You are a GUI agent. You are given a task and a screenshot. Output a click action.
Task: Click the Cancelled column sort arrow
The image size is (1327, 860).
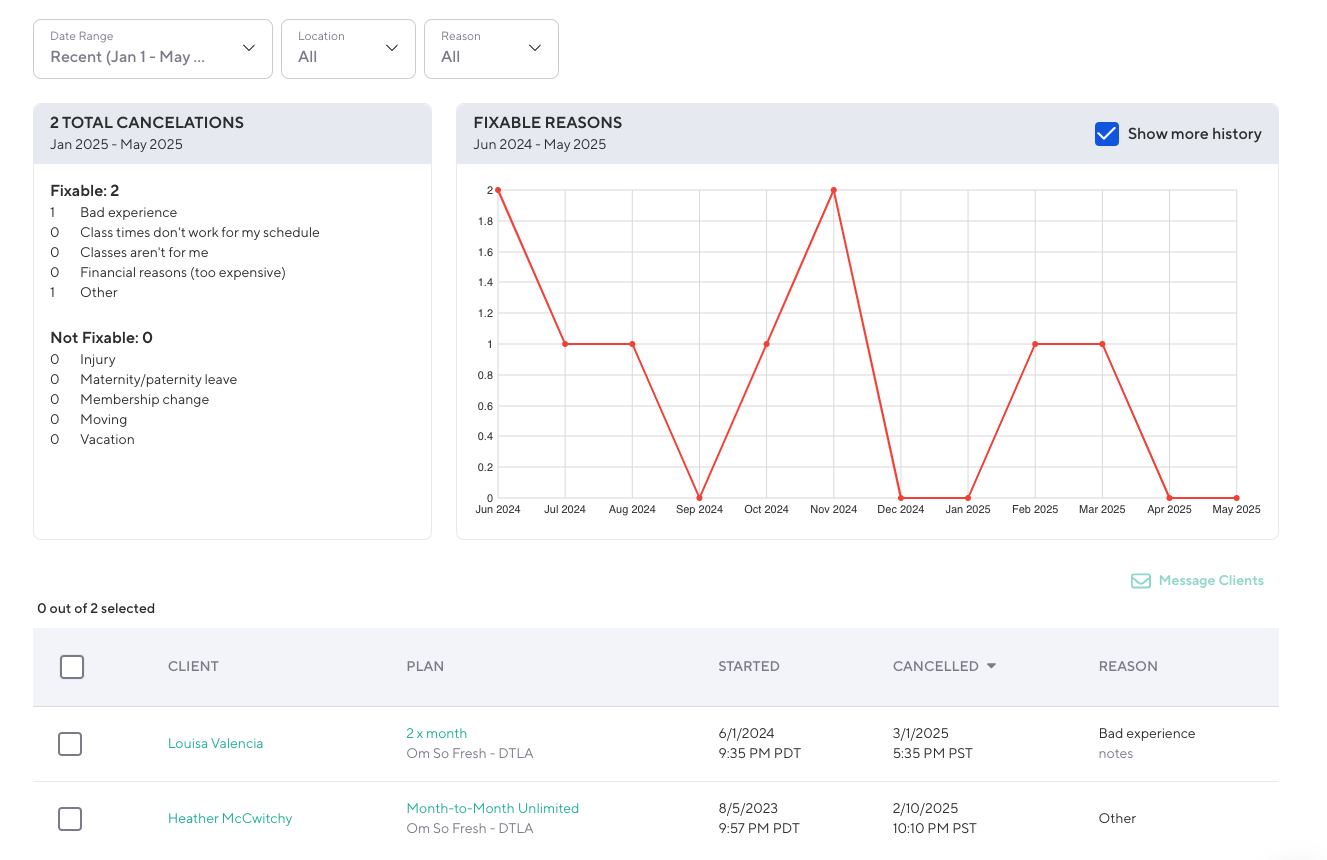click(991, 666)
